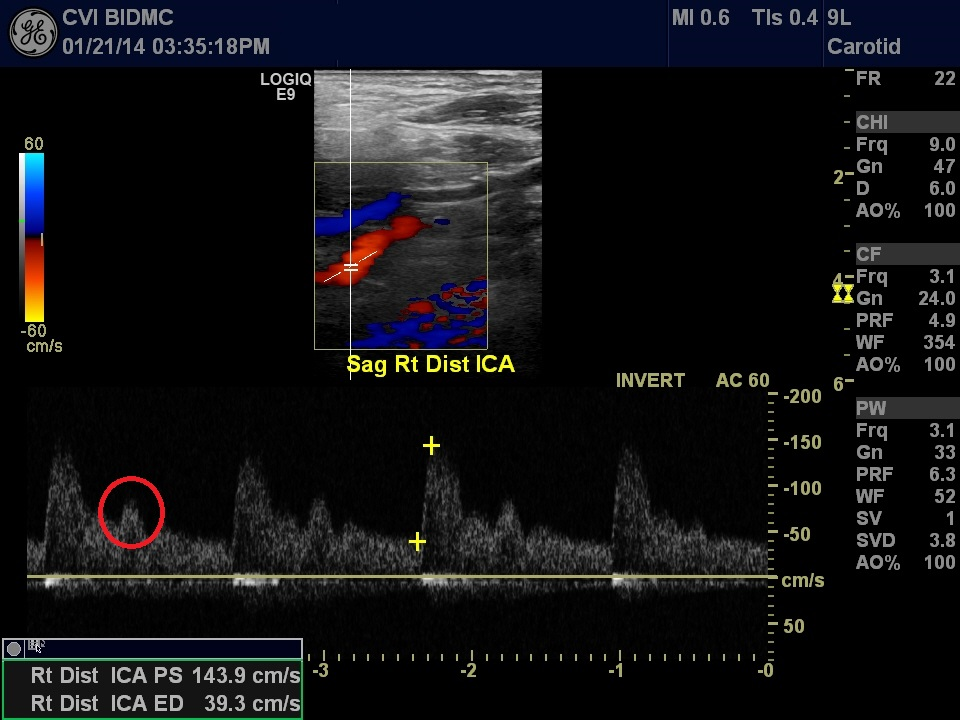Select the 9L probe label
Image resolution: width=960 pixels, height=720 pixels.
click(838, 17)
